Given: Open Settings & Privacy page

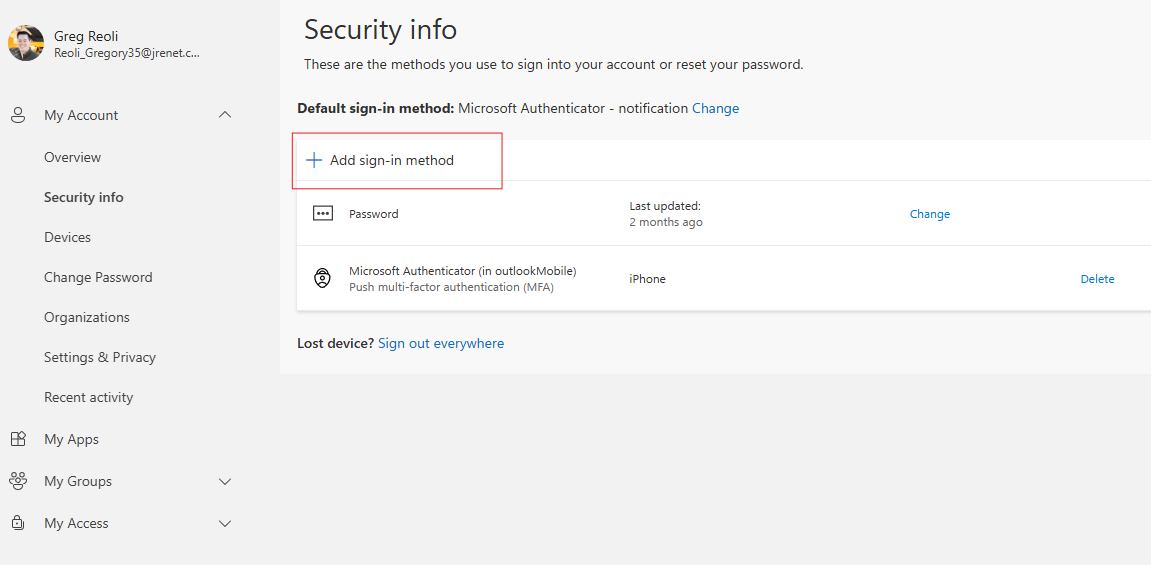Looking at the screenshot, I should (x=100, y=357).
